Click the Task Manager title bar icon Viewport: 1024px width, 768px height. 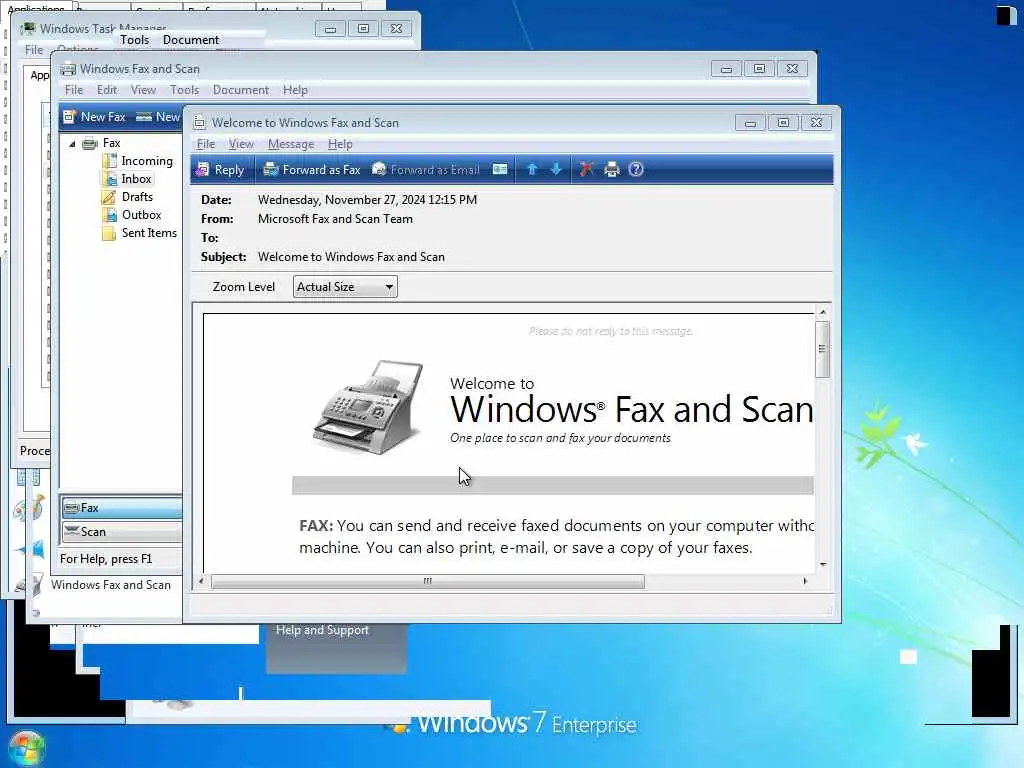pyautogui.click(x=28, y=29)
